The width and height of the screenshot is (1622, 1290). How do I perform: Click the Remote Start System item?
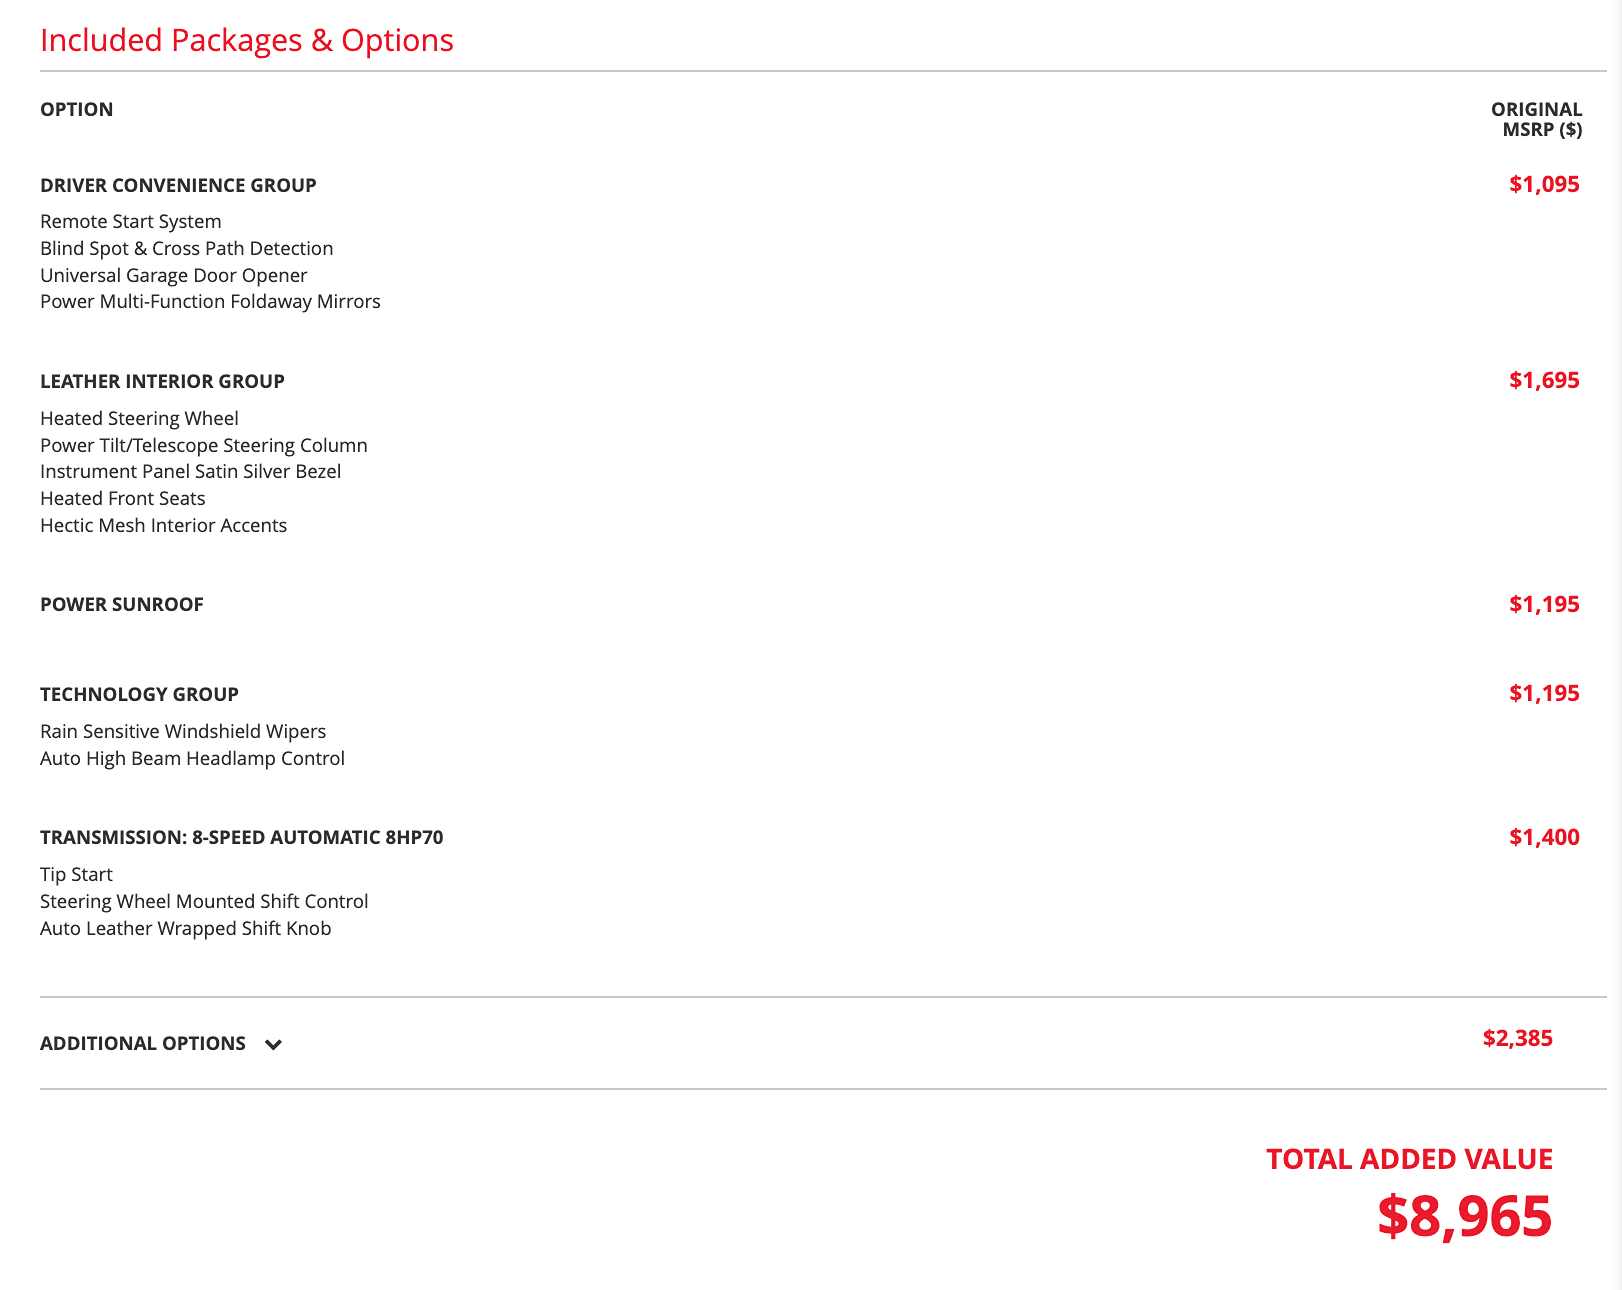click(x=131, y=222)
